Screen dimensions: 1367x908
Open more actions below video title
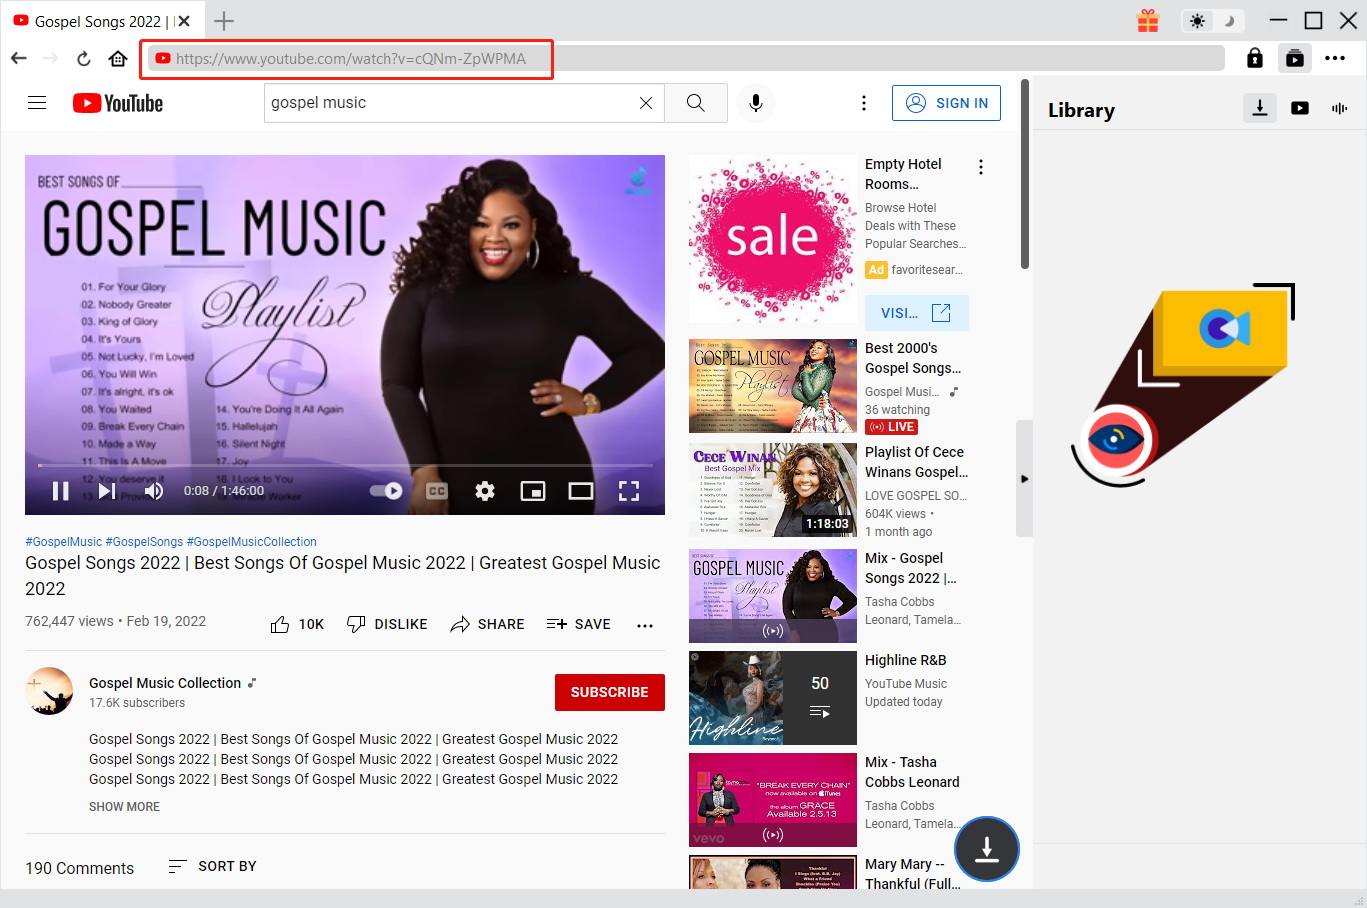[x=645, y=625]
